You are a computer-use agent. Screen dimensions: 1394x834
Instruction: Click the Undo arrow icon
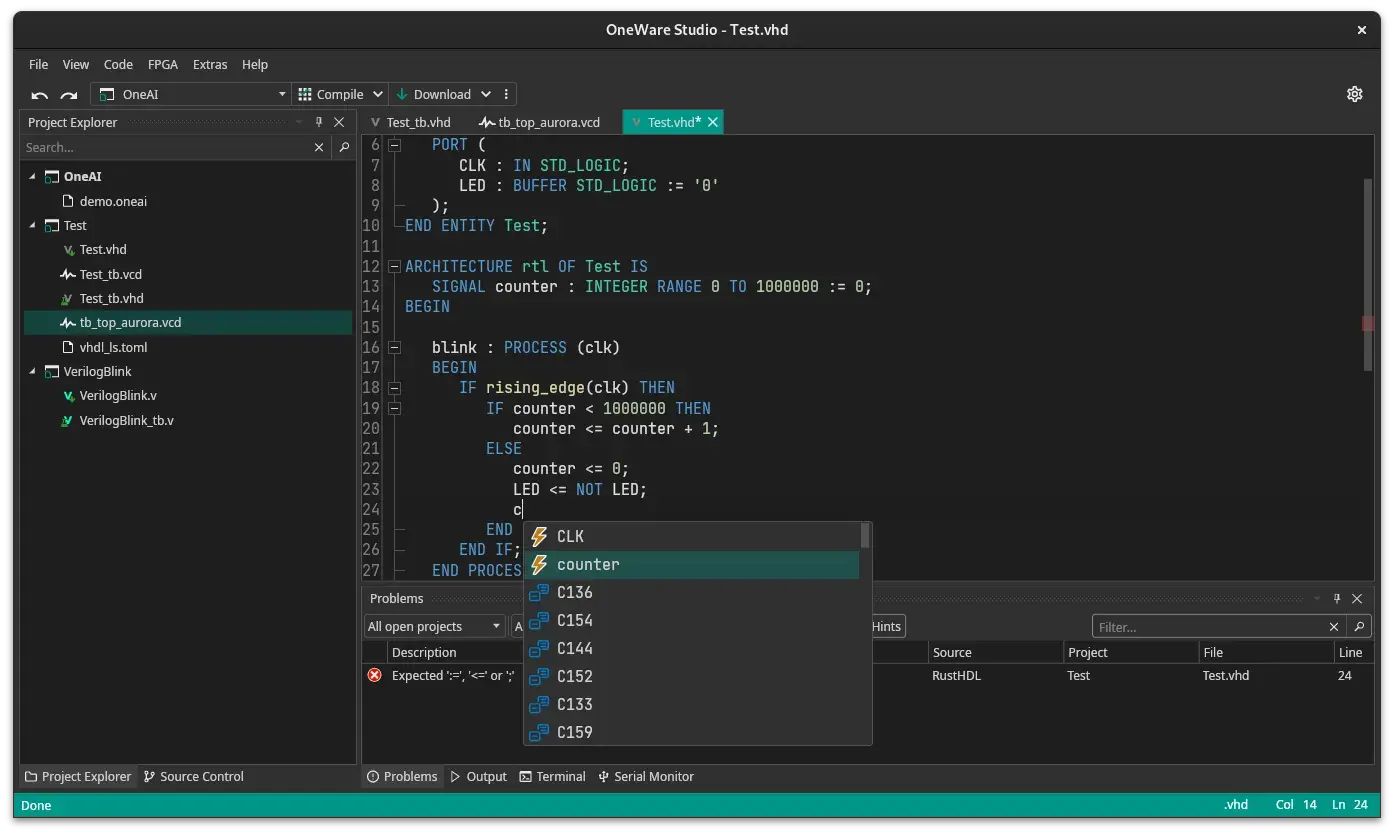point(39,93)
